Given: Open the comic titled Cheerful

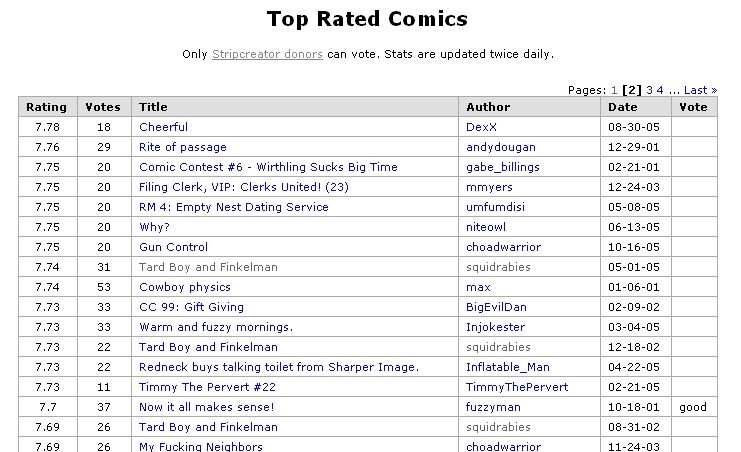Looking at the screenshot, I should 163,127.
